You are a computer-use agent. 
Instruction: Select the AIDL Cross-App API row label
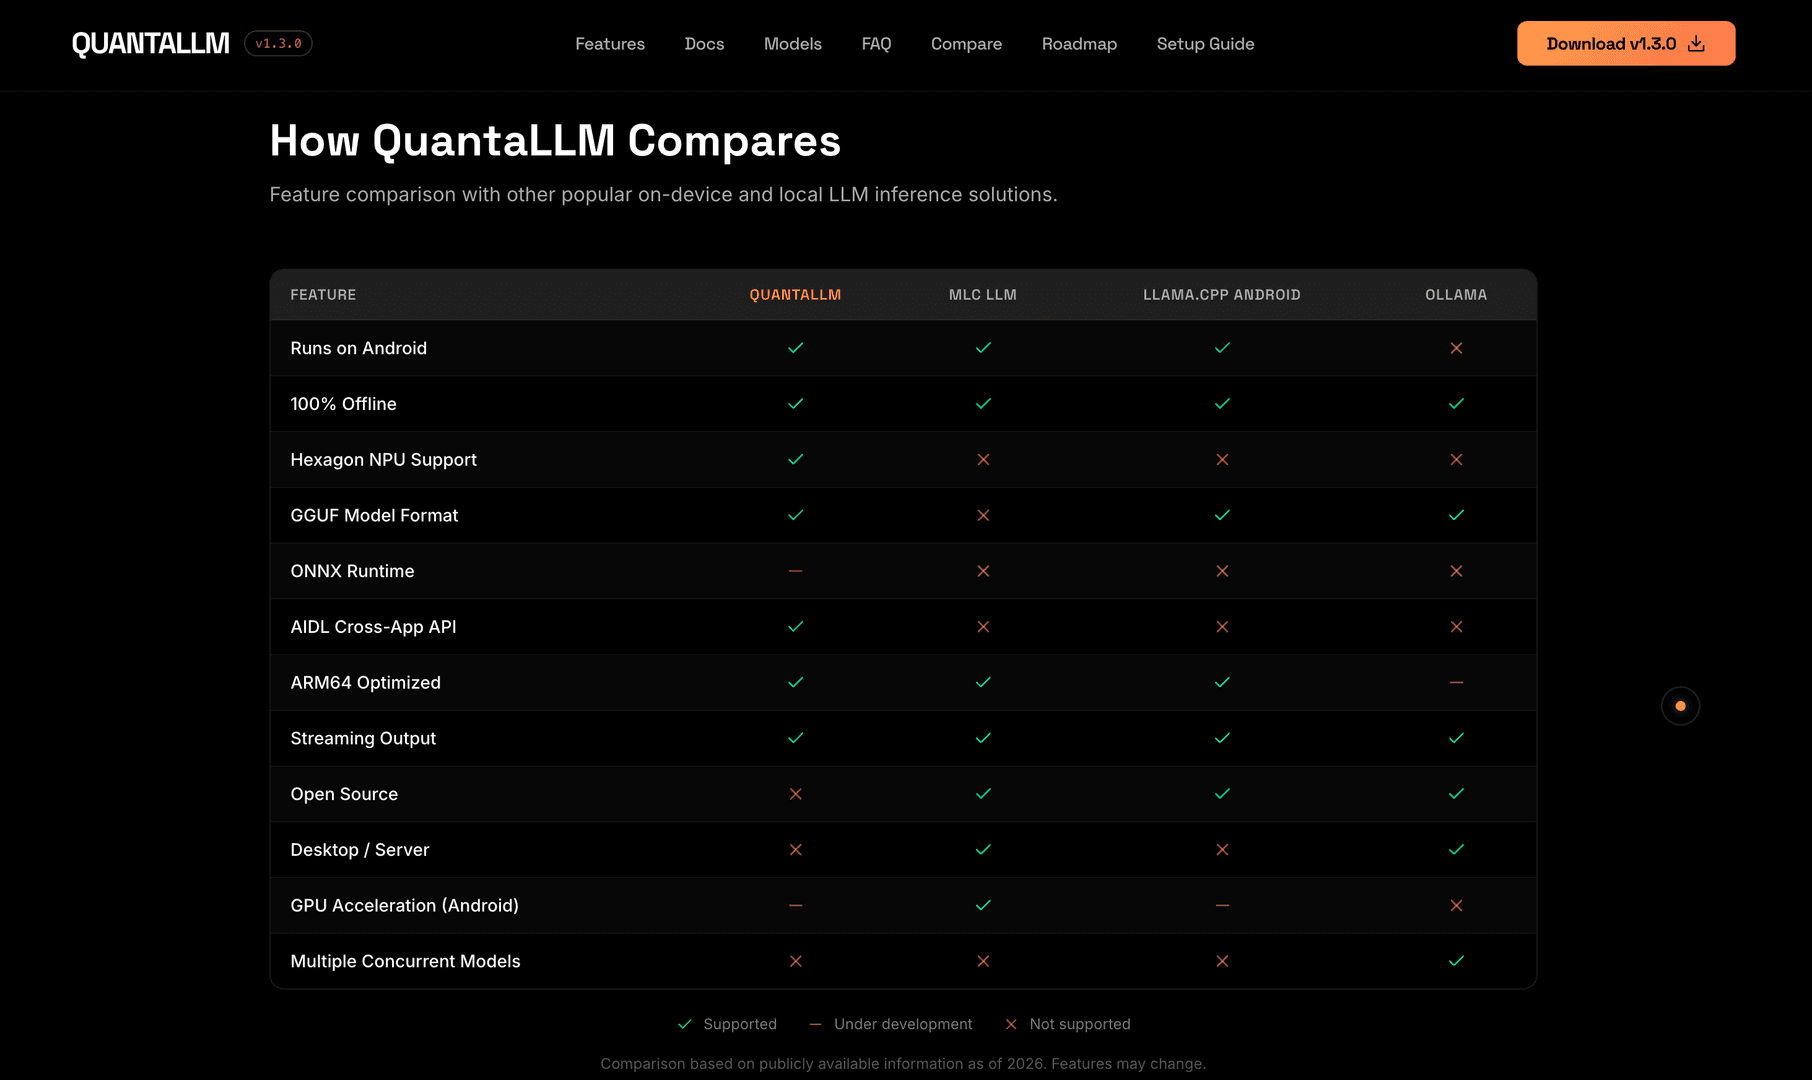[x=373, y=627]
